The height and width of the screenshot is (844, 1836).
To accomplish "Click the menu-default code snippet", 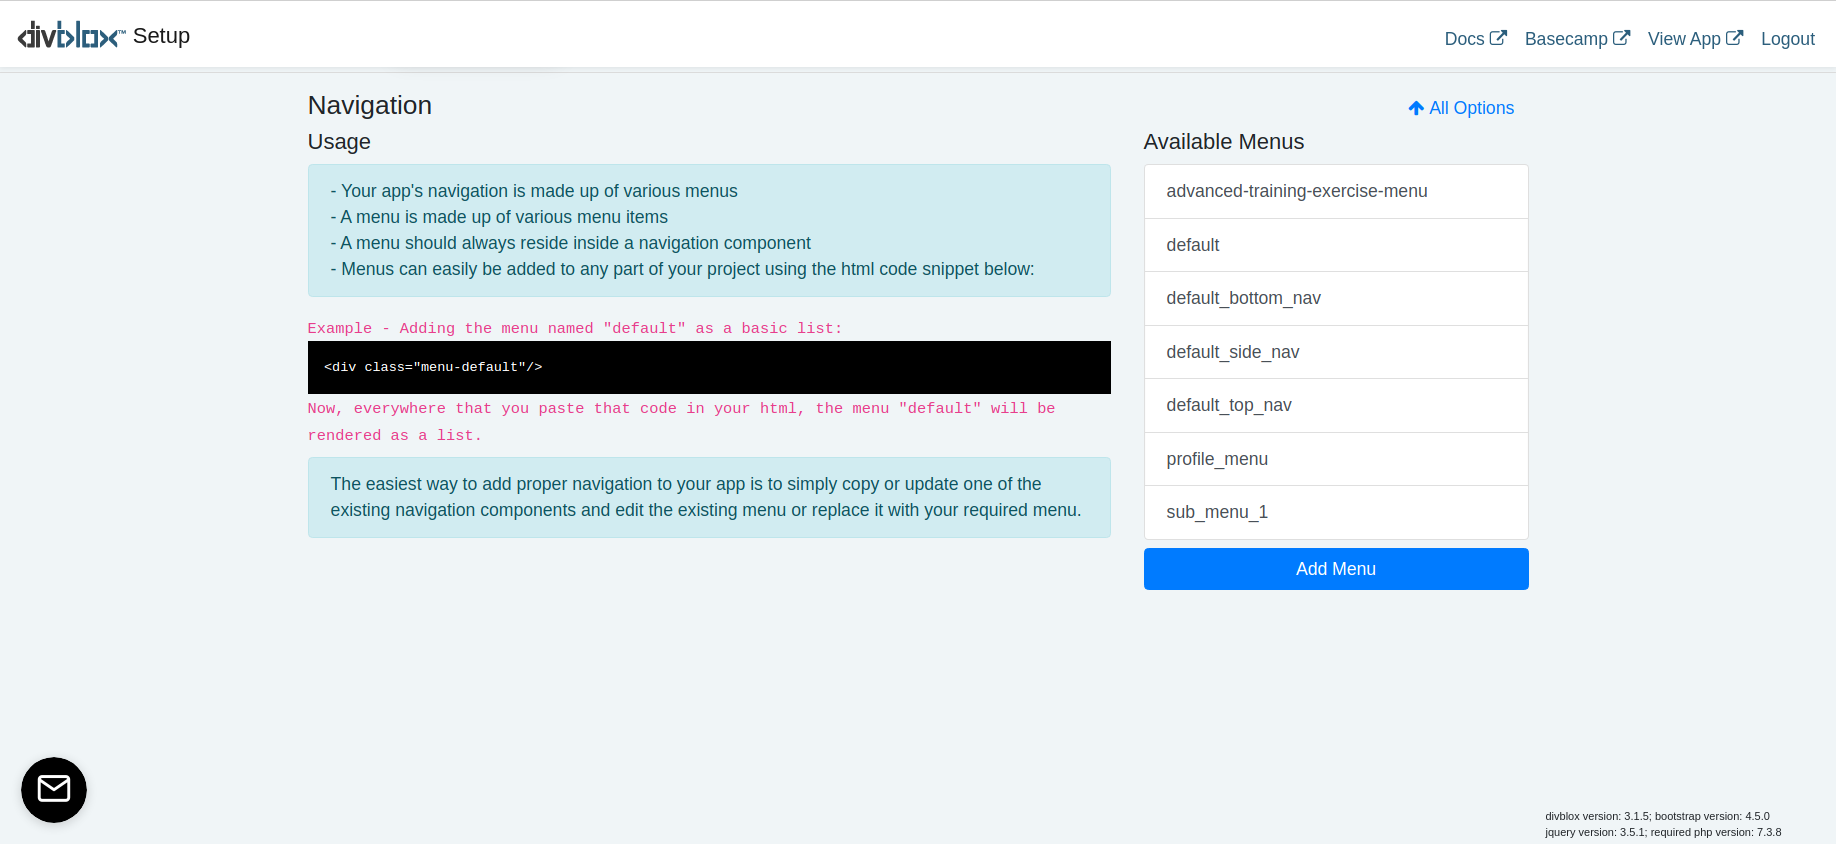I will click(x=709, y=367).
